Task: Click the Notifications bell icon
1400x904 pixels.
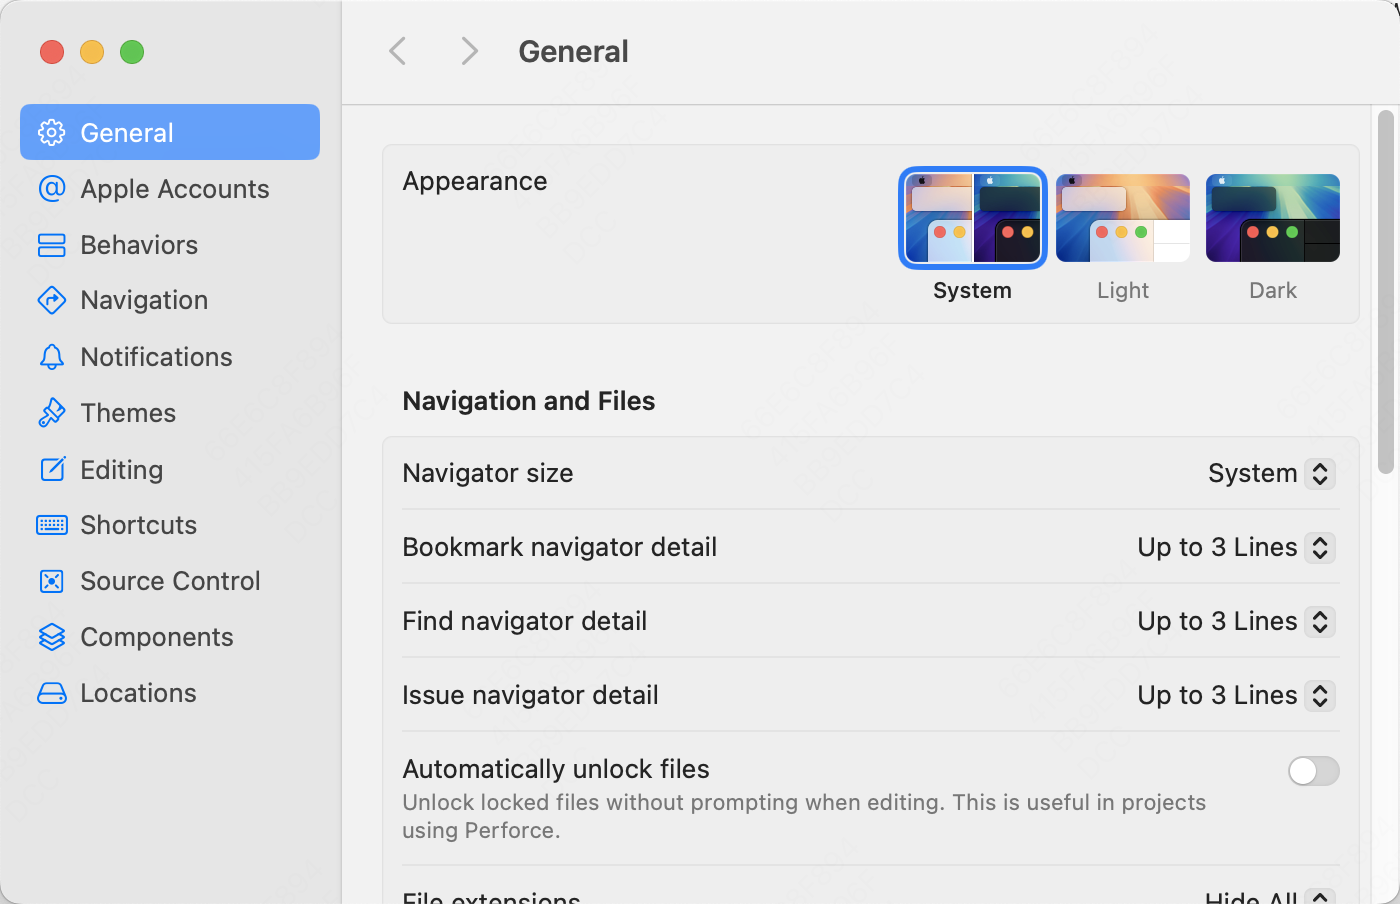Action: point(52,357)
